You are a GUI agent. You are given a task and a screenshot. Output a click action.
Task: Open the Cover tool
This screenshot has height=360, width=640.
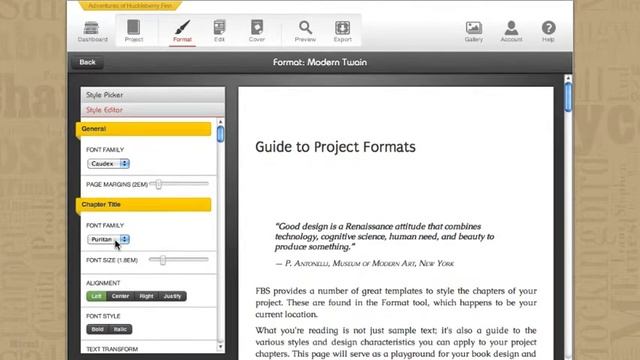click(x=257, y=31)
